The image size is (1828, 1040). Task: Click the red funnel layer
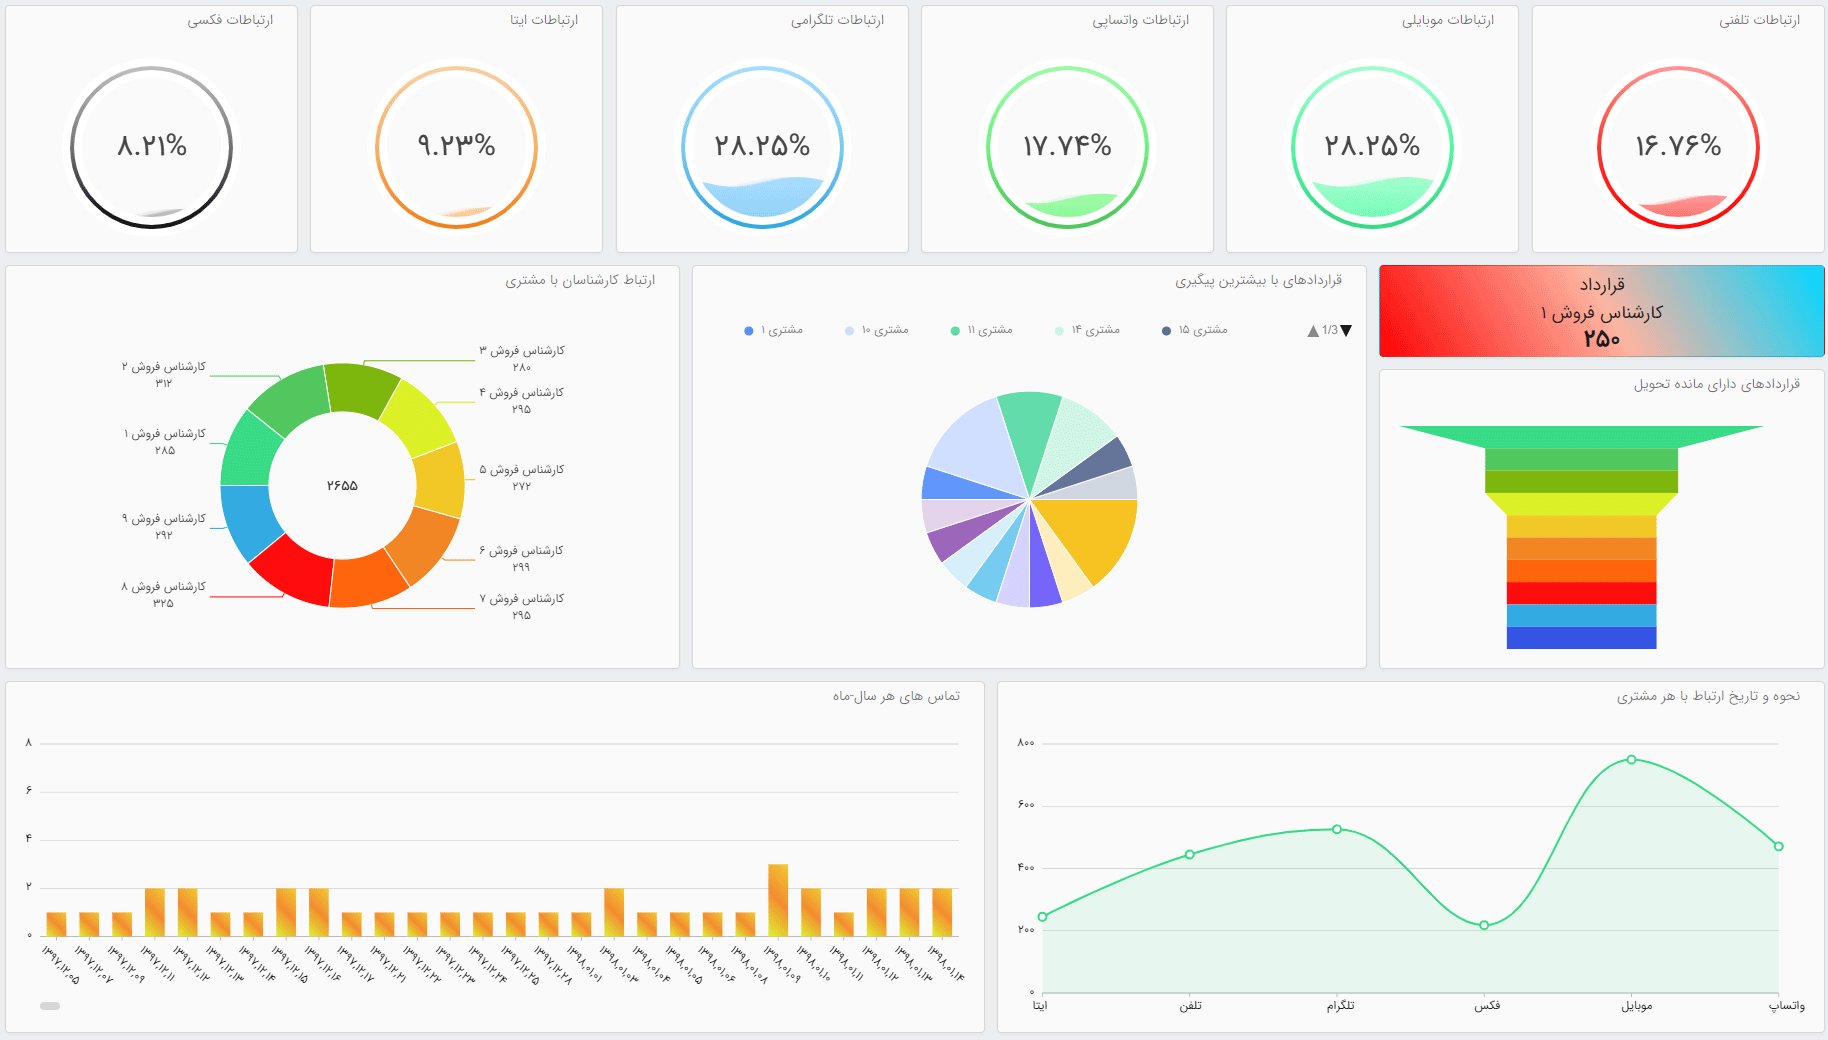(x=1581, y=593)
